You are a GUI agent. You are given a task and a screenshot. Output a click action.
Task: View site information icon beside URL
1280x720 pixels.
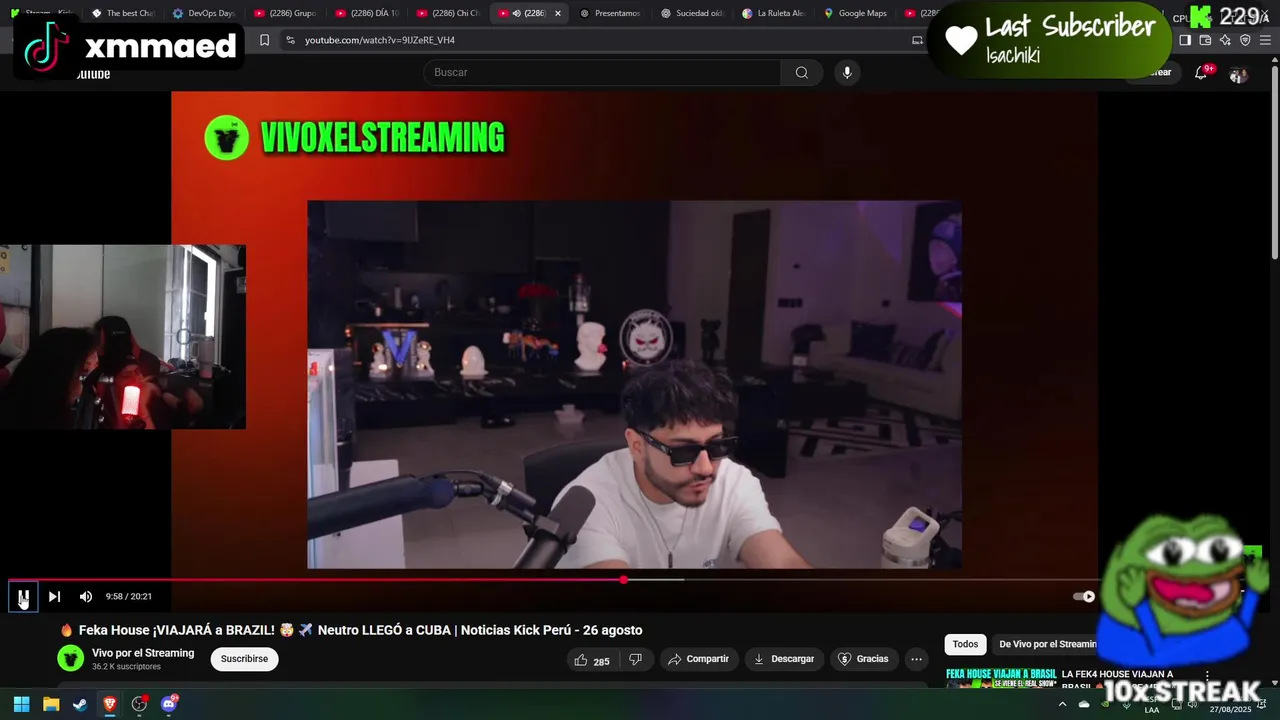pyautogui.click(x=290, y=40)
